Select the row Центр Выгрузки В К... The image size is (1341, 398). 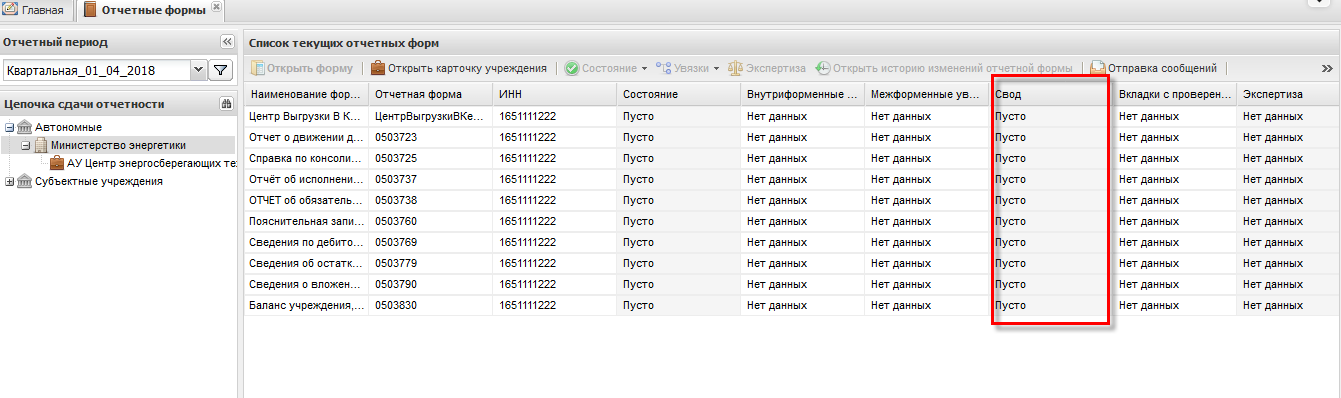click(x=792, y=116)
